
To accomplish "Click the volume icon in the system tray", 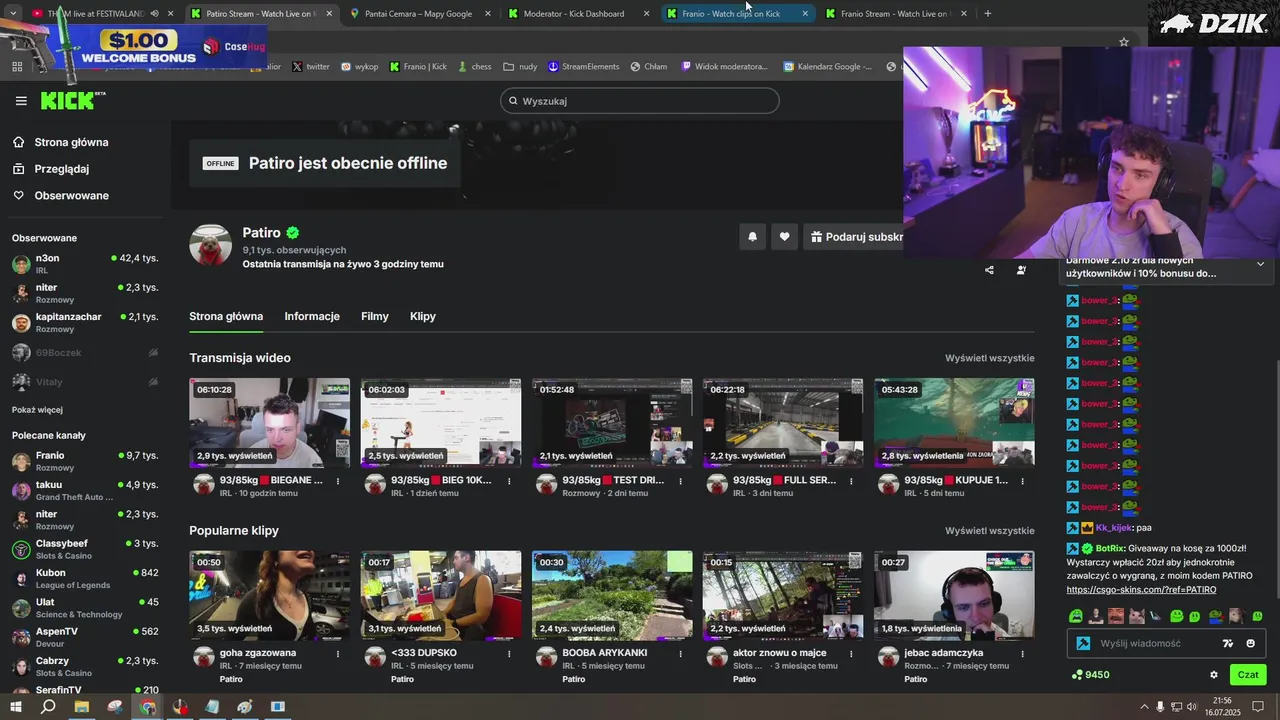I will (x=1190, y=707).
